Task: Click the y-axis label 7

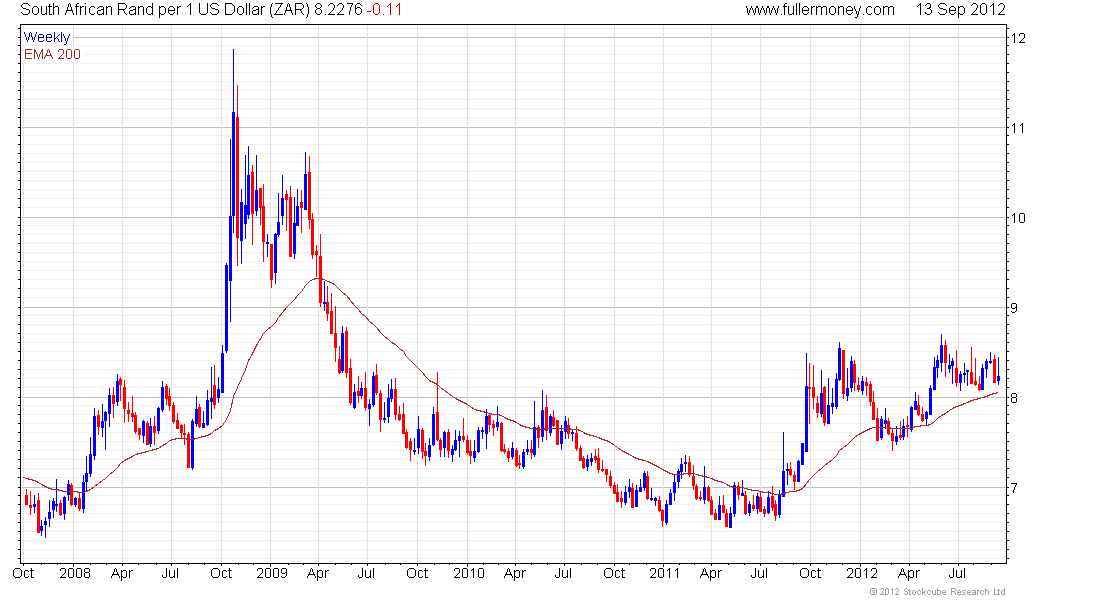Action: (1014, 488)
